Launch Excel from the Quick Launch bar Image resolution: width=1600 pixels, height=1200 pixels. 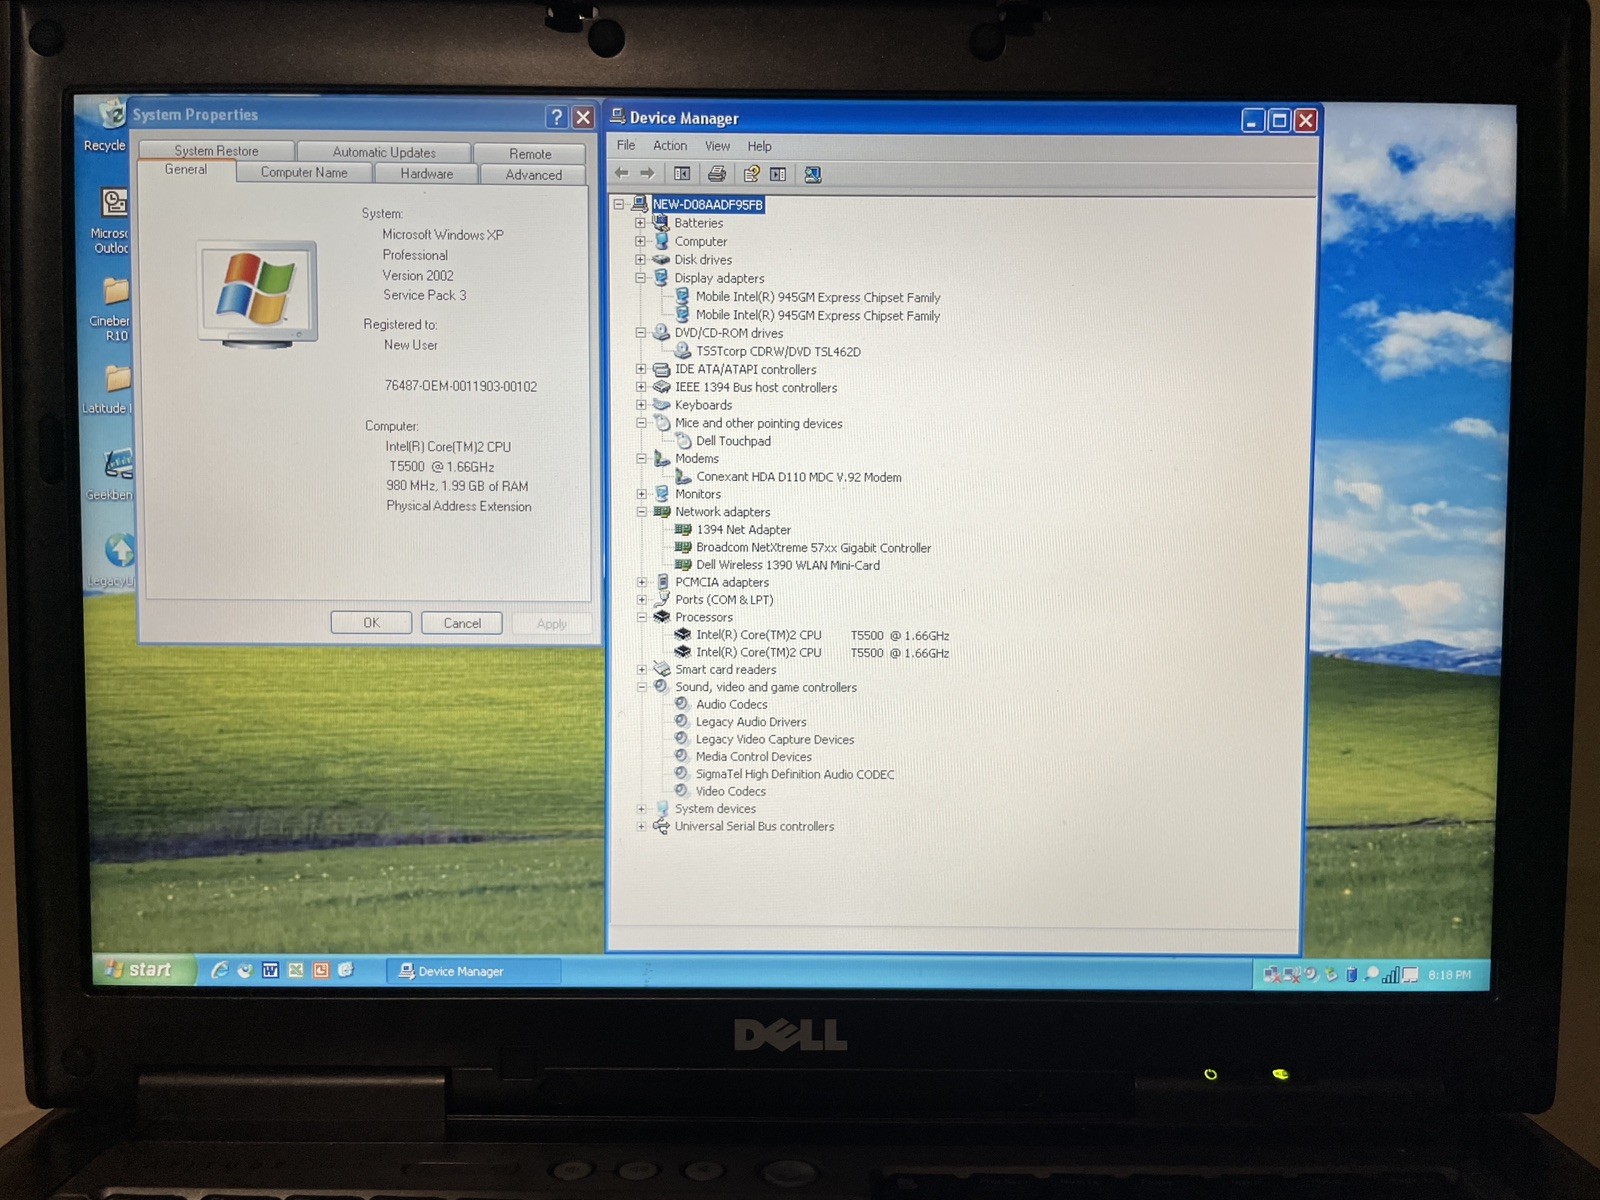tap(295, 970)
